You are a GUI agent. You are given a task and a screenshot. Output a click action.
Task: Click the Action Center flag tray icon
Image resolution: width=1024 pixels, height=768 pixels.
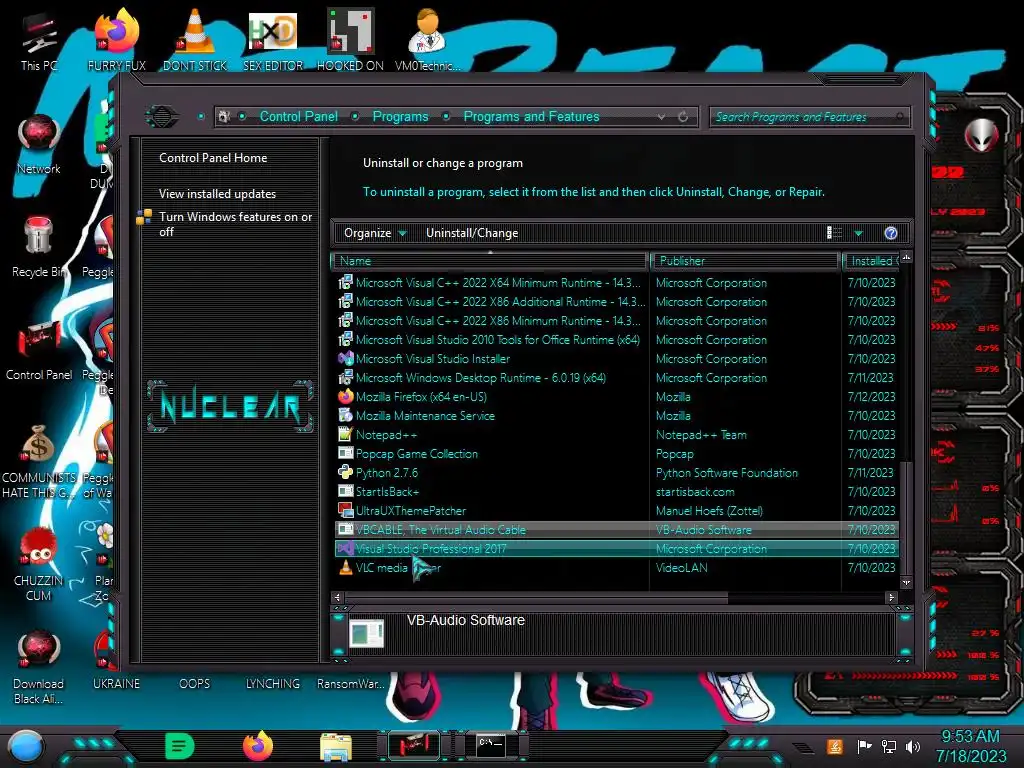[864, 746]
